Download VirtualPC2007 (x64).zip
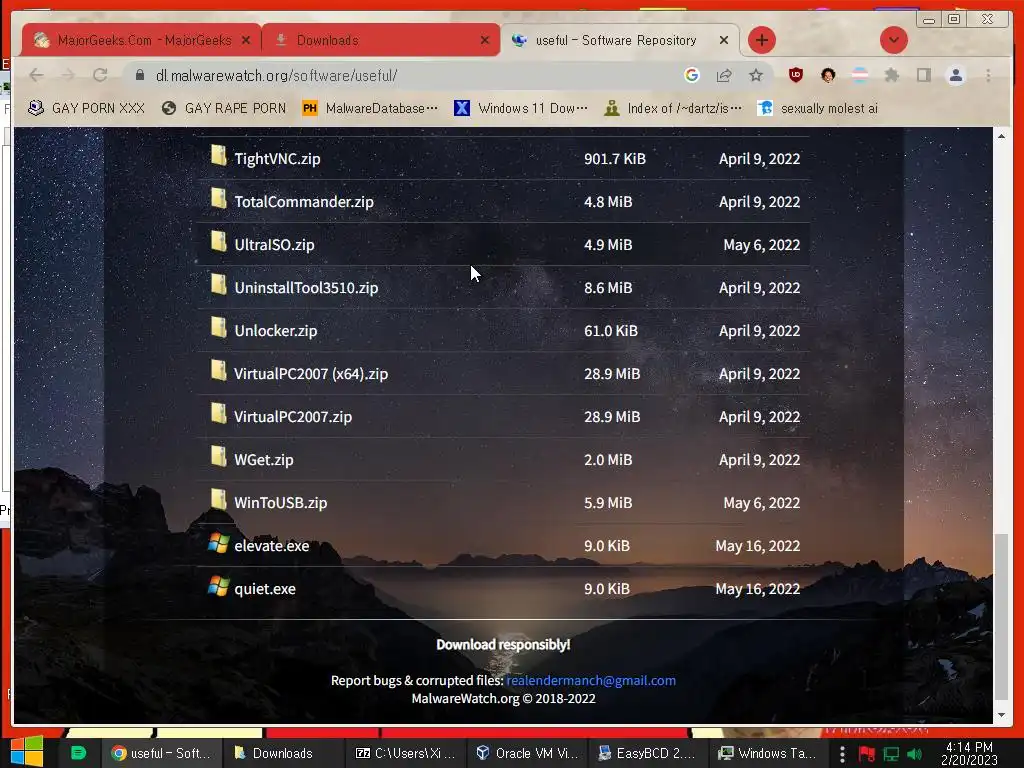This screenshot has height=768, width=1024. pos(311,374)
